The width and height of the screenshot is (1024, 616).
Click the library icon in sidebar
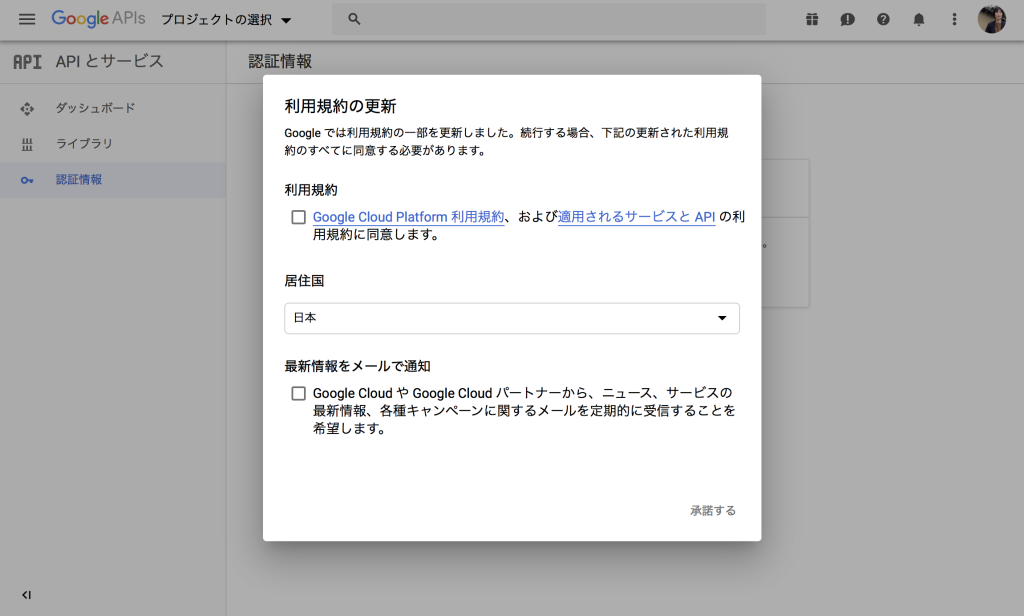(x=27, y=144)
